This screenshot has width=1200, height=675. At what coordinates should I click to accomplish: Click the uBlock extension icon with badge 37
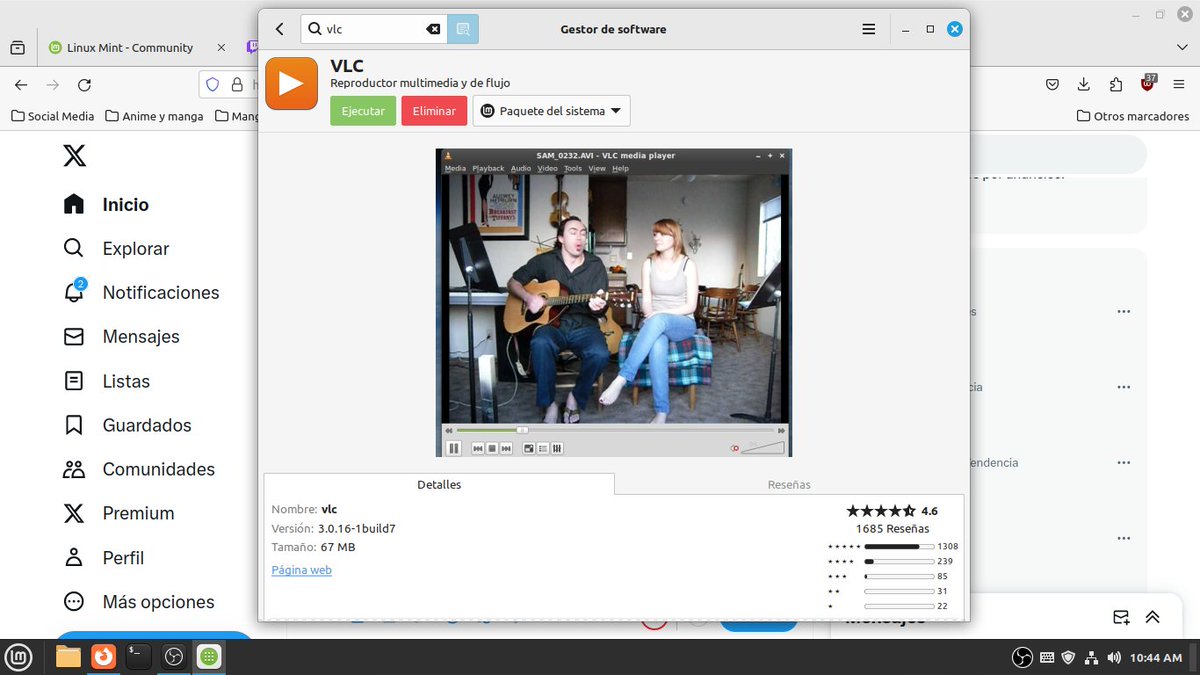point(1148,84)
